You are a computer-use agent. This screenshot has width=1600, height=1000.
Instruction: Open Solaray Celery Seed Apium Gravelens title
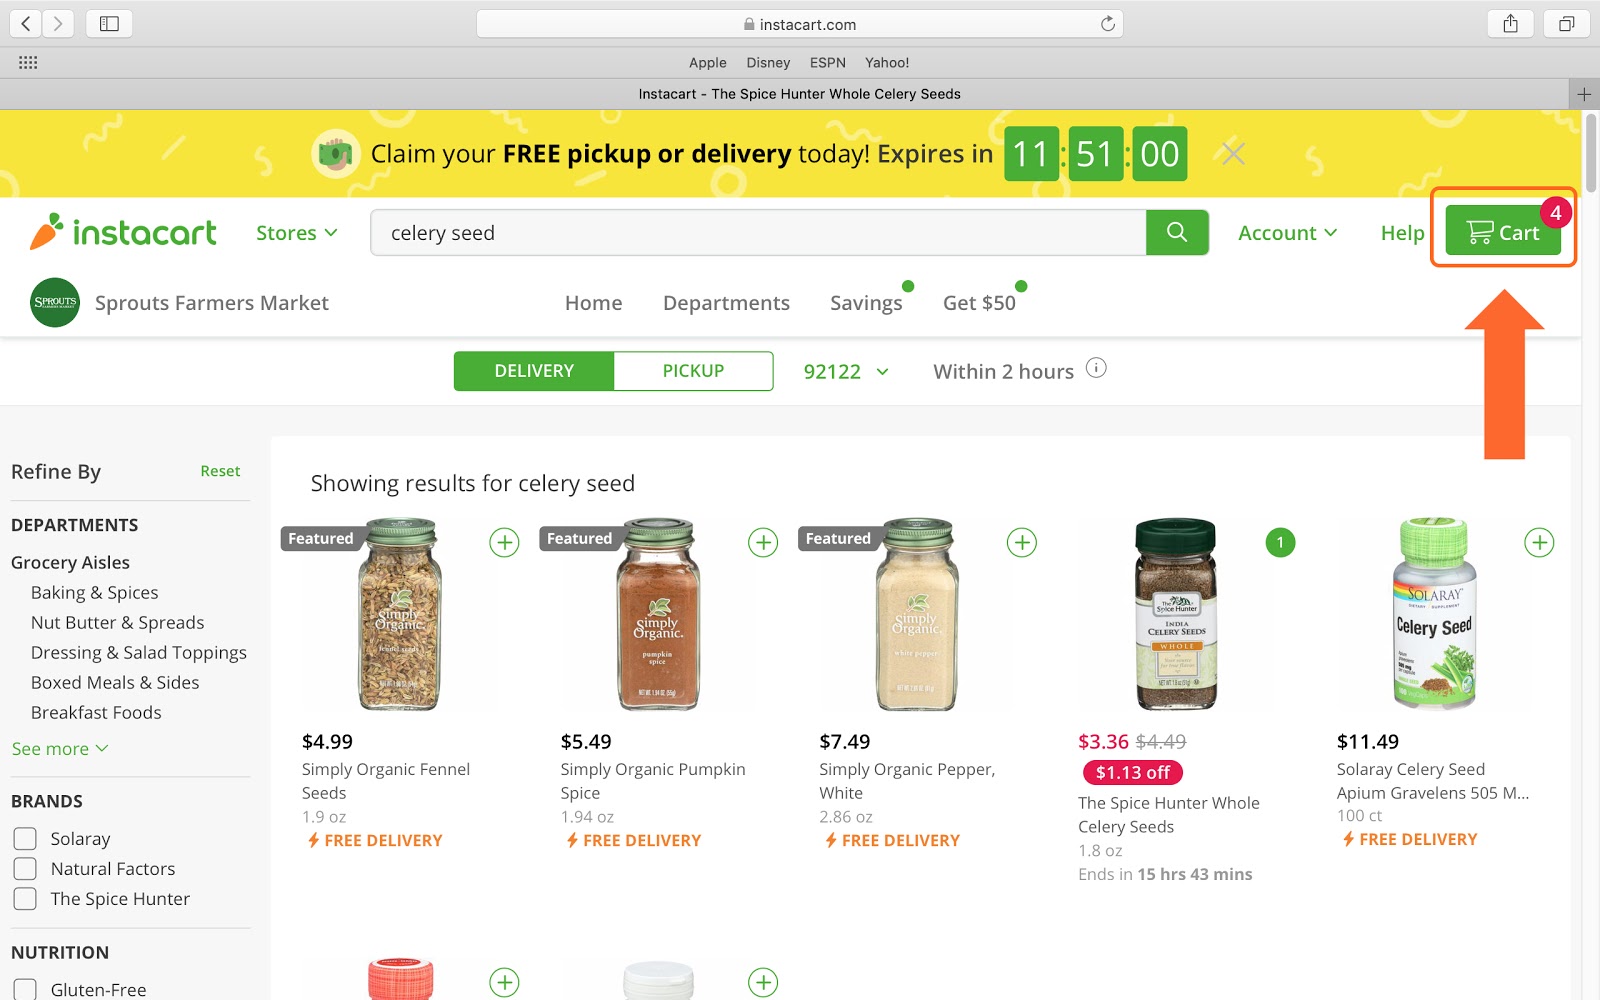(x=1433, y=781)
